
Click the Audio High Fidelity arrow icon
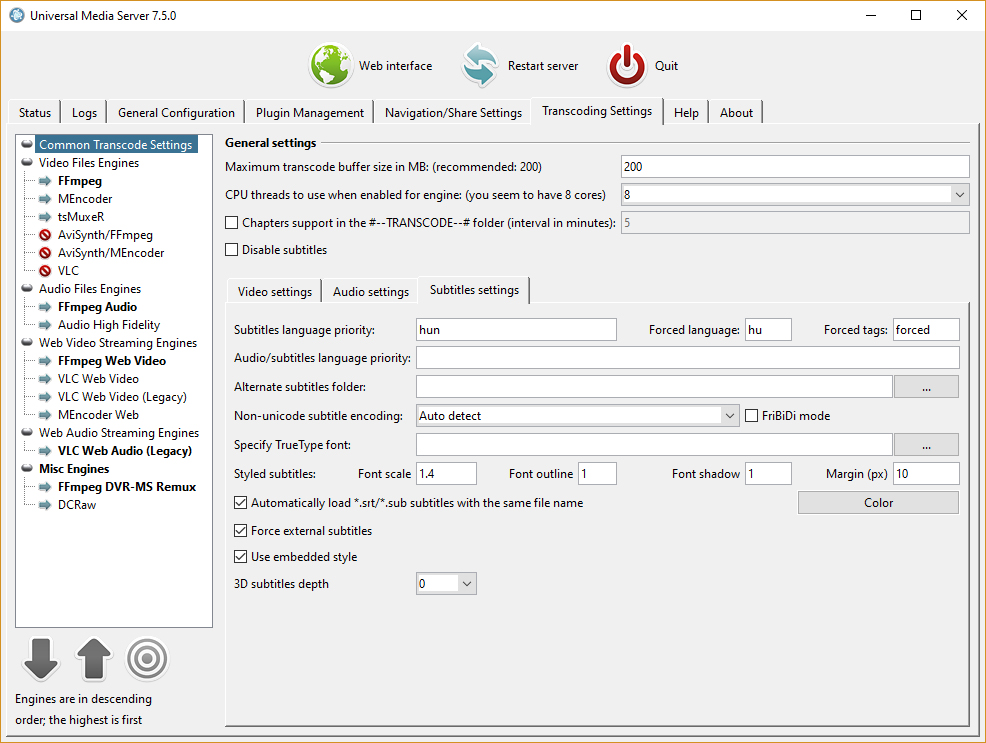[45, 325]
